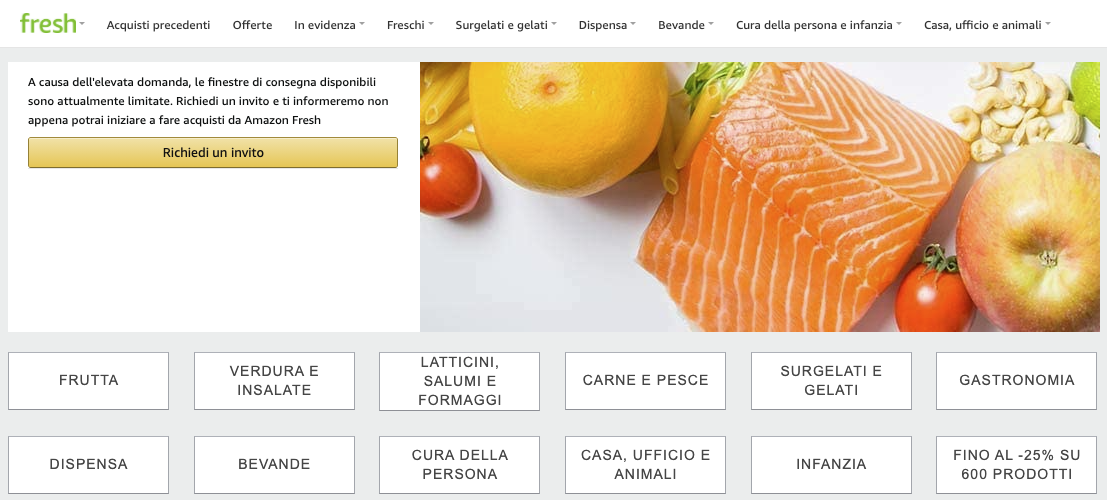Screen dimensions: 1107x500
Task: Click the Richiedi un invito button
Action: pyautogui.click(x=213, y=153)
